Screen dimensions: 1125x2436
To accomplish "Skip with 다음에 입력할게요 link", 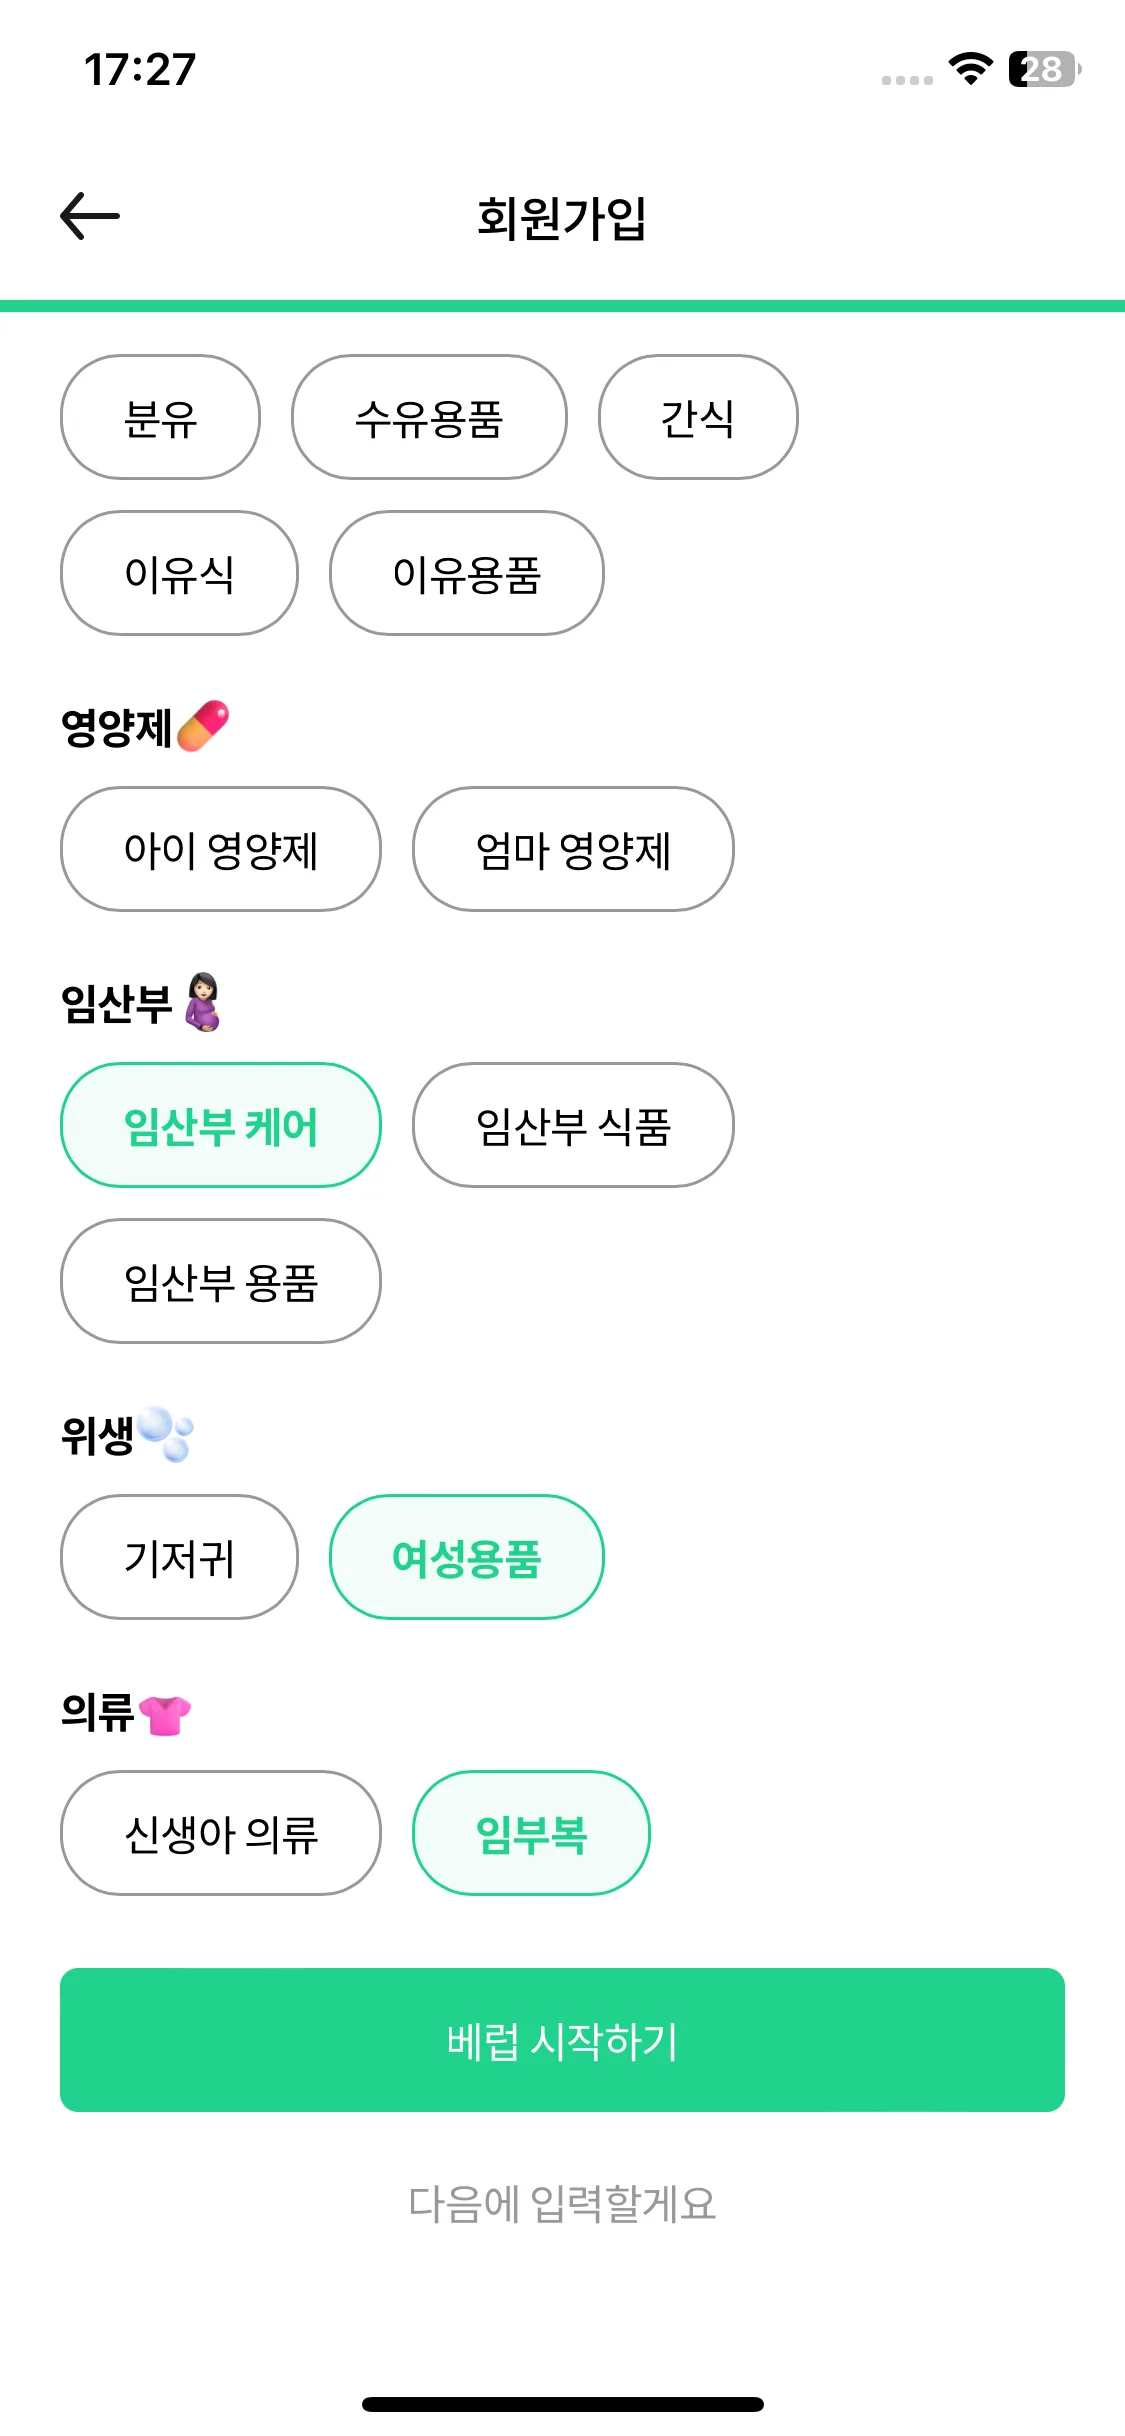I will point(562,2204).
